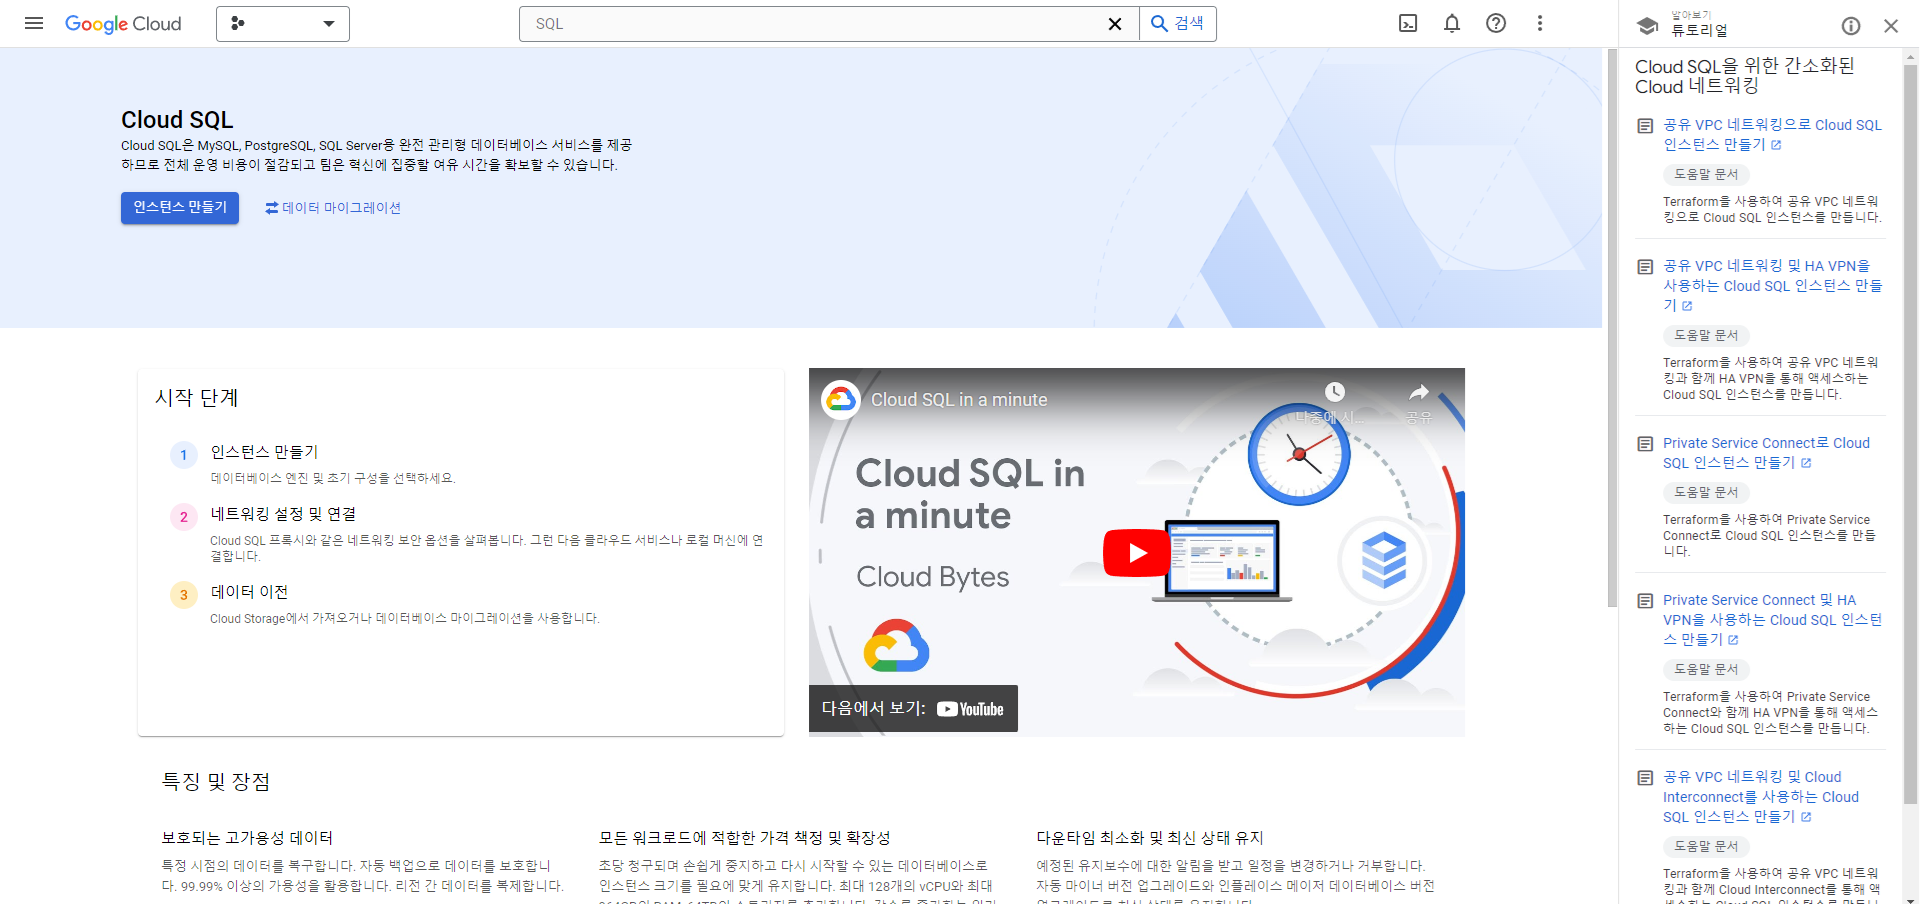This screenshot has width=1926, height=904.
Task: Open the 데이터 마이그레이션 link
Action: (x=333, y=208)
